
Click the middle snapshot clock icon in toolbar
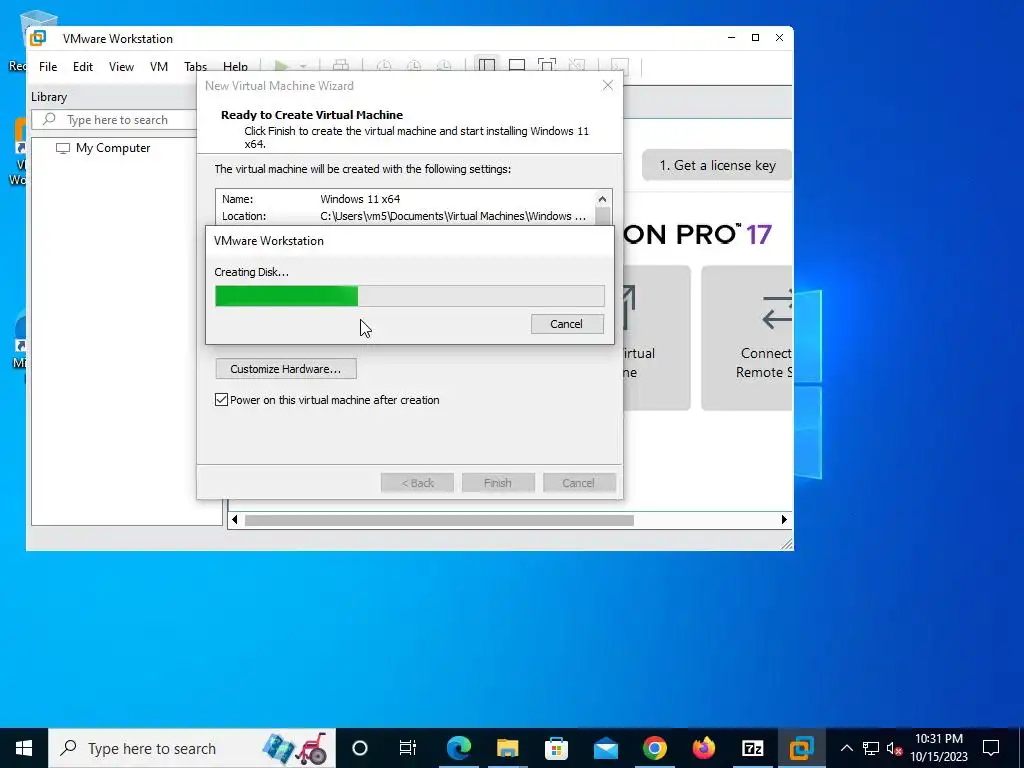click(414, 65)
